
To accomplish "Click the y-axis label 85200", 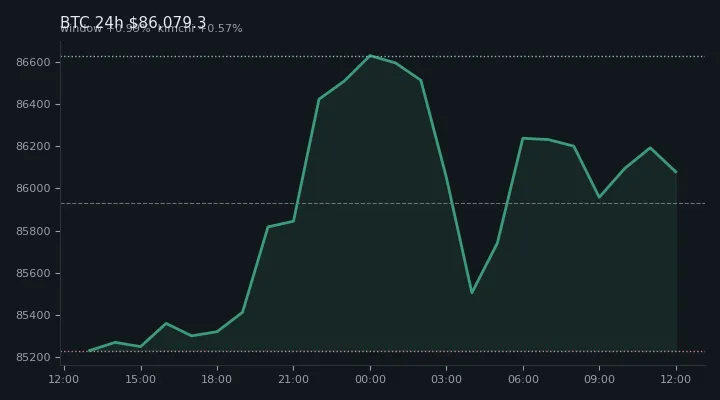I will [33, 358].
